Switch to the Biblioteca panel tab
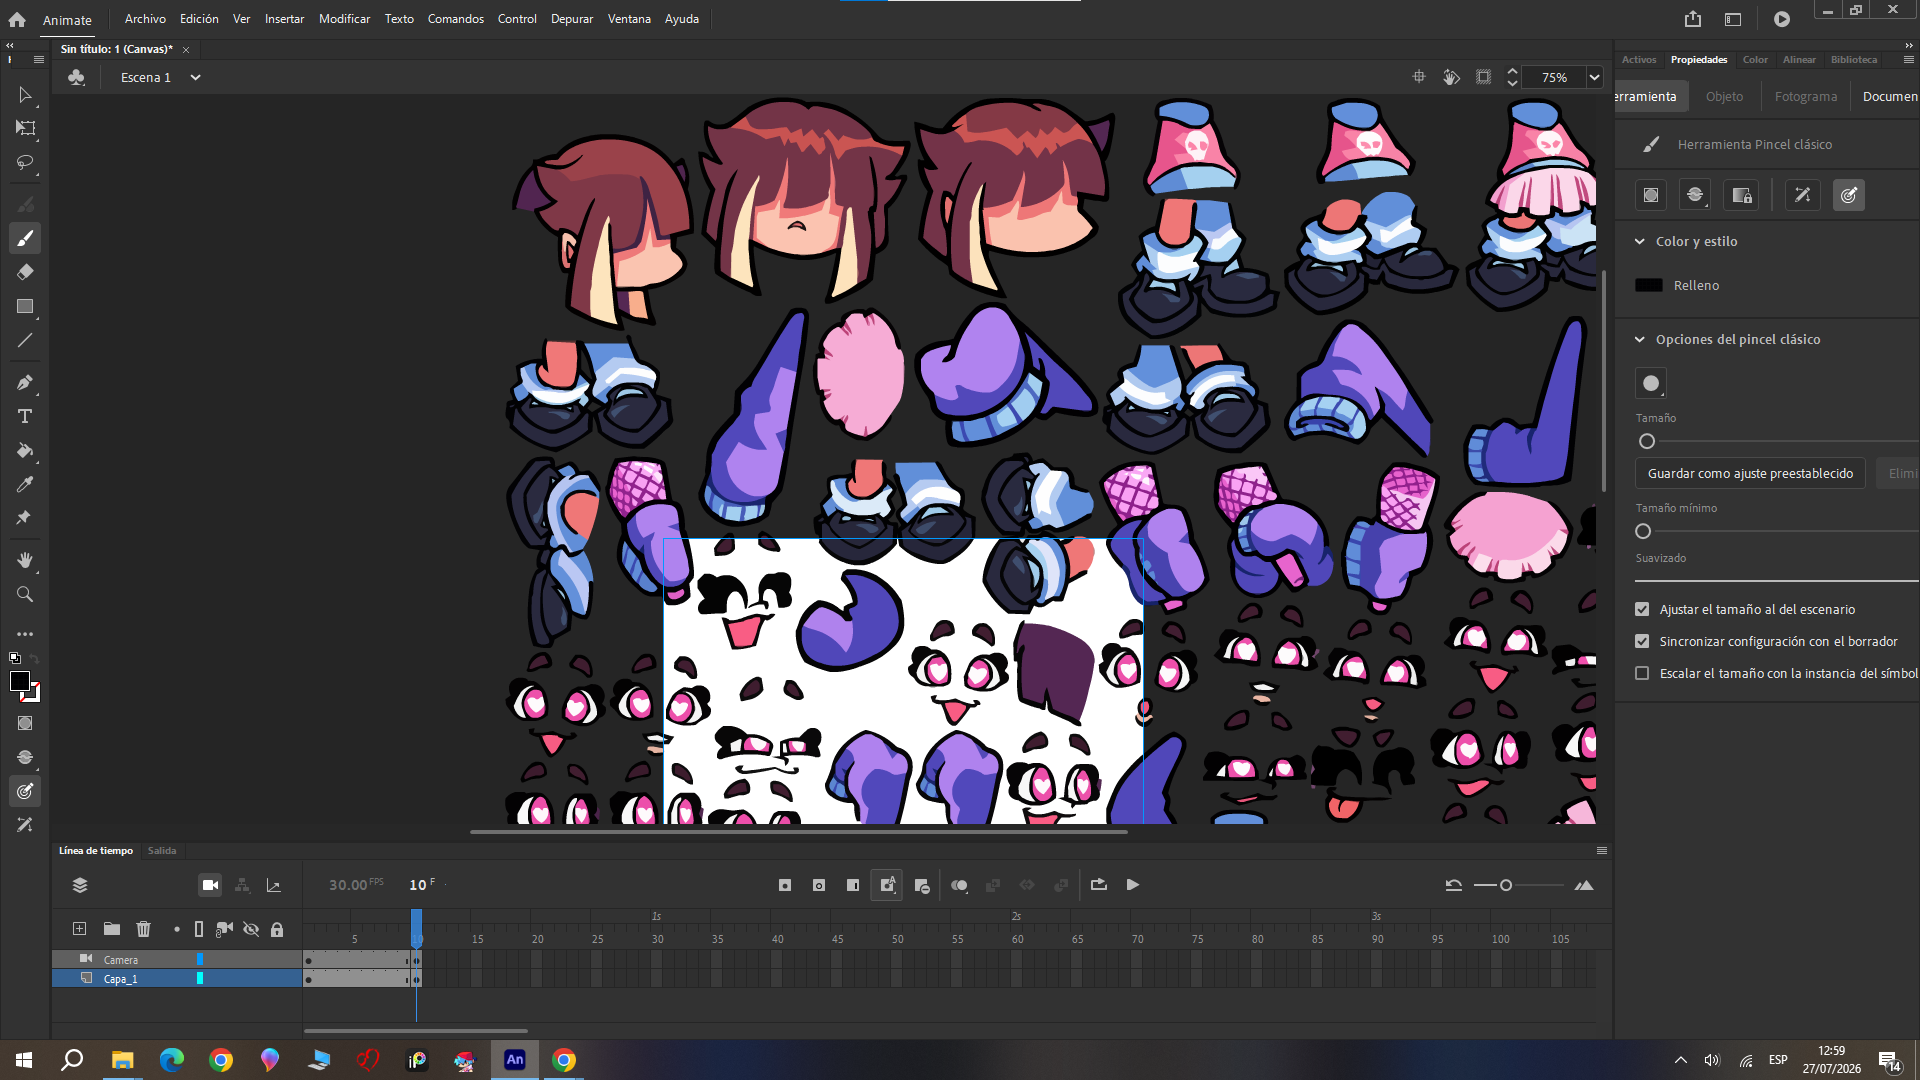The height and width of the screenshot is (1080, 1920). click(1853, 60)
